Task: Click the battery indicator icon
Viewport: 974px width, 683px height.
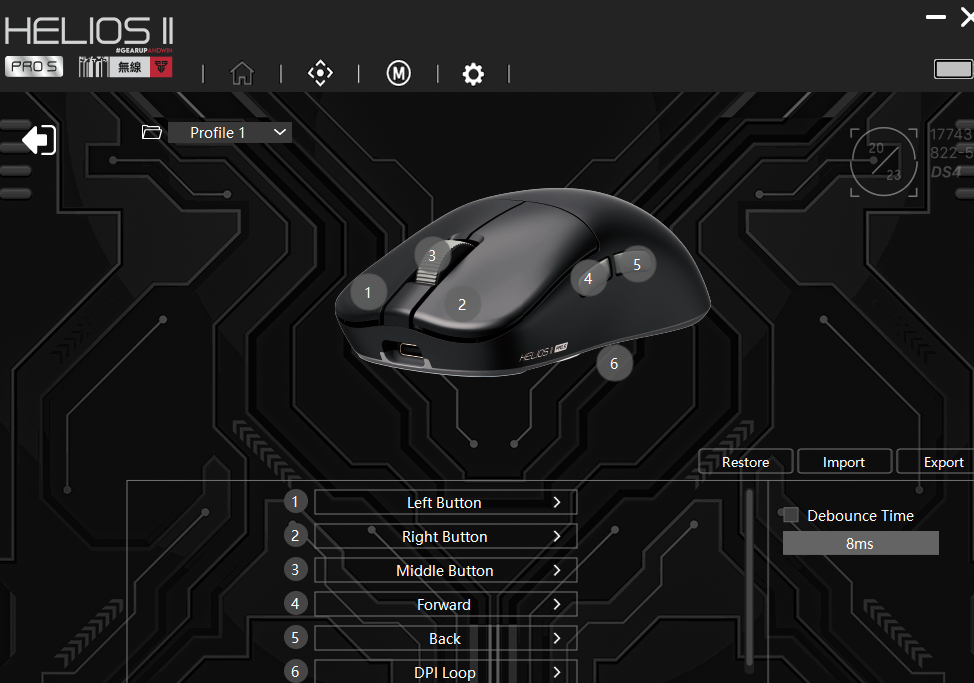Action: 954,69
